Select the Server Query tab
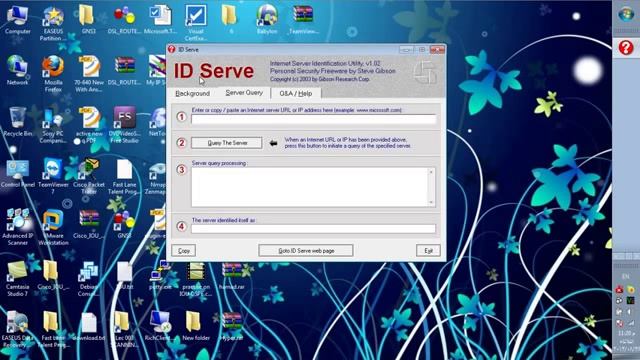The image size is (640, 360). point(244,93)
